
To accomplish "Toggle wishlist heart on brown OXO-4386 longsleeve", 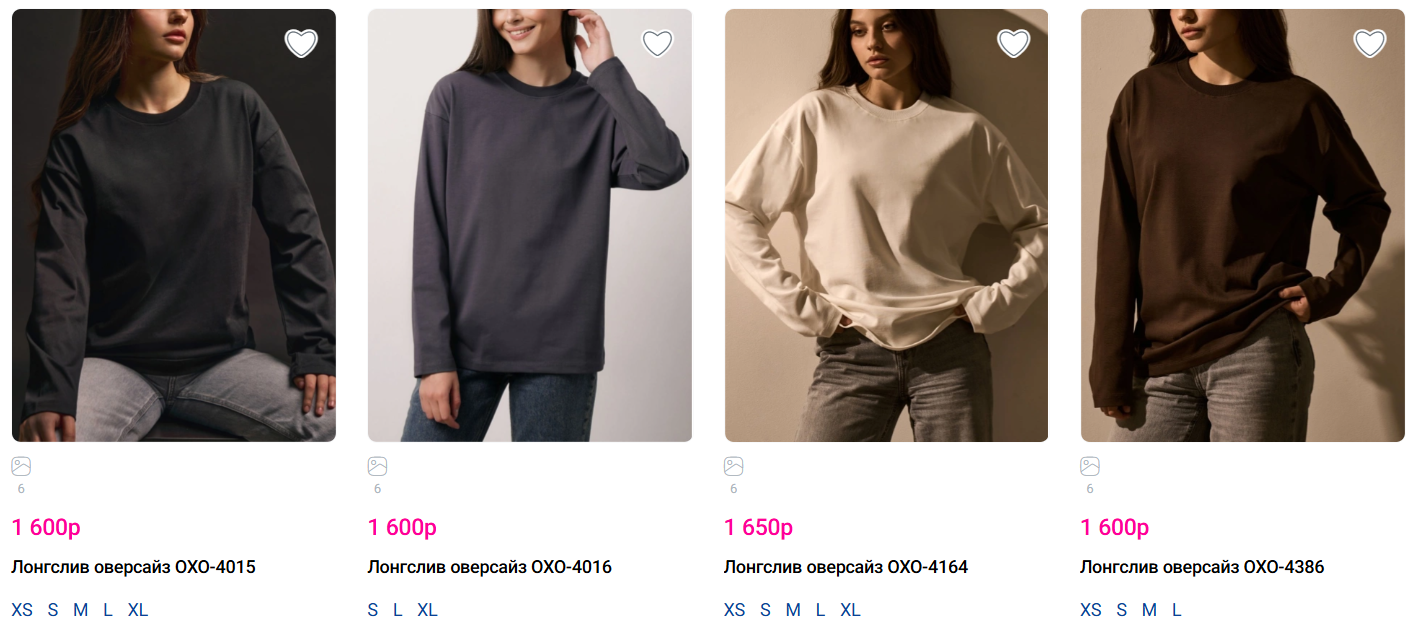I will point(1370,43).
